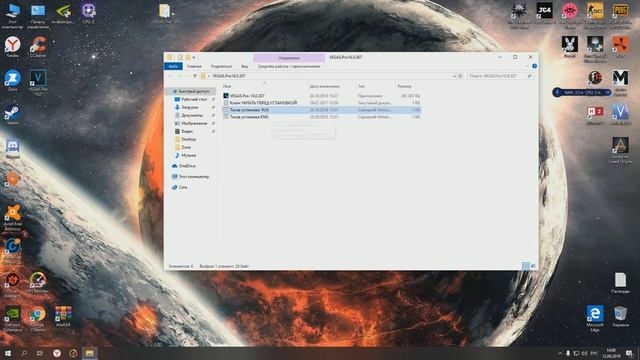640x360 pixels.
Task: Click the Microsoft Edge desktop icon
Action: click(595, 318)
